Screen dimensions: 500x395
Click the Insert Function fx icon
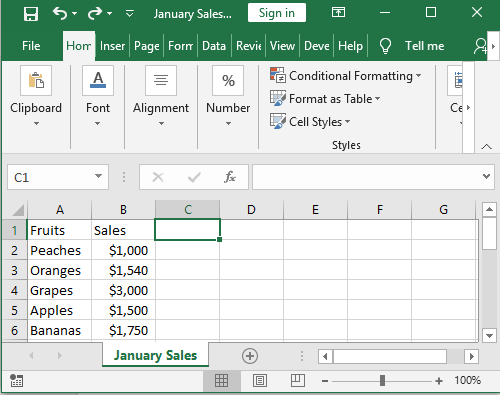pos(230,177)
